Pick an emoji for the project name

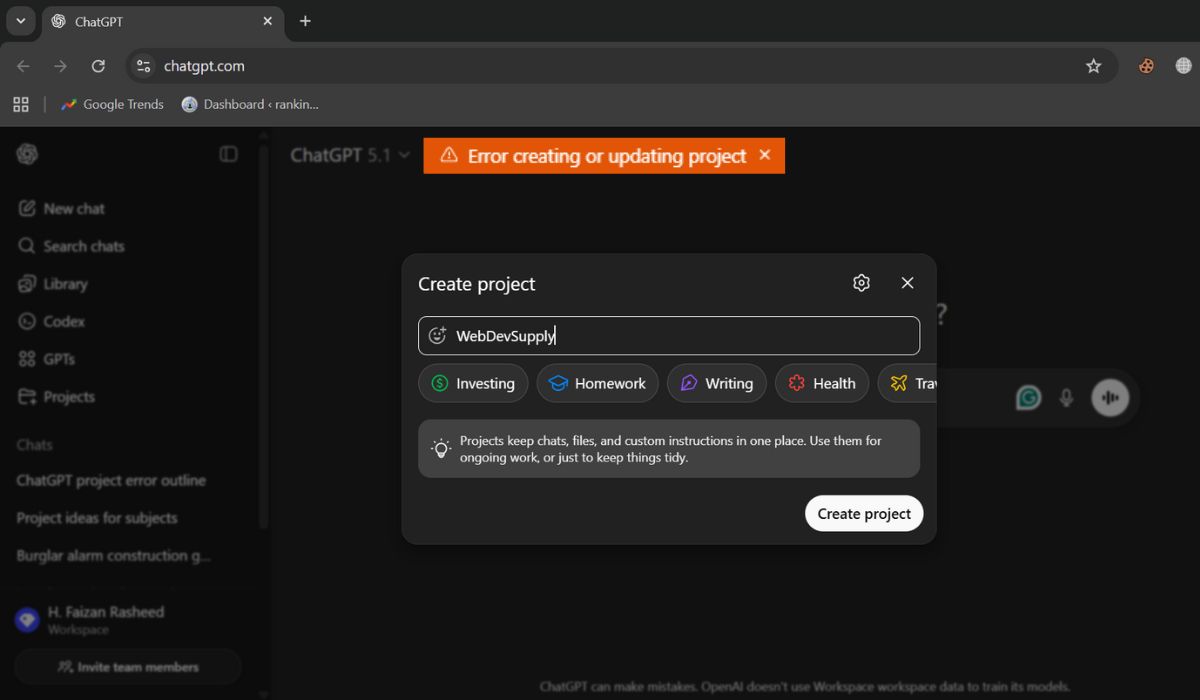436,335
